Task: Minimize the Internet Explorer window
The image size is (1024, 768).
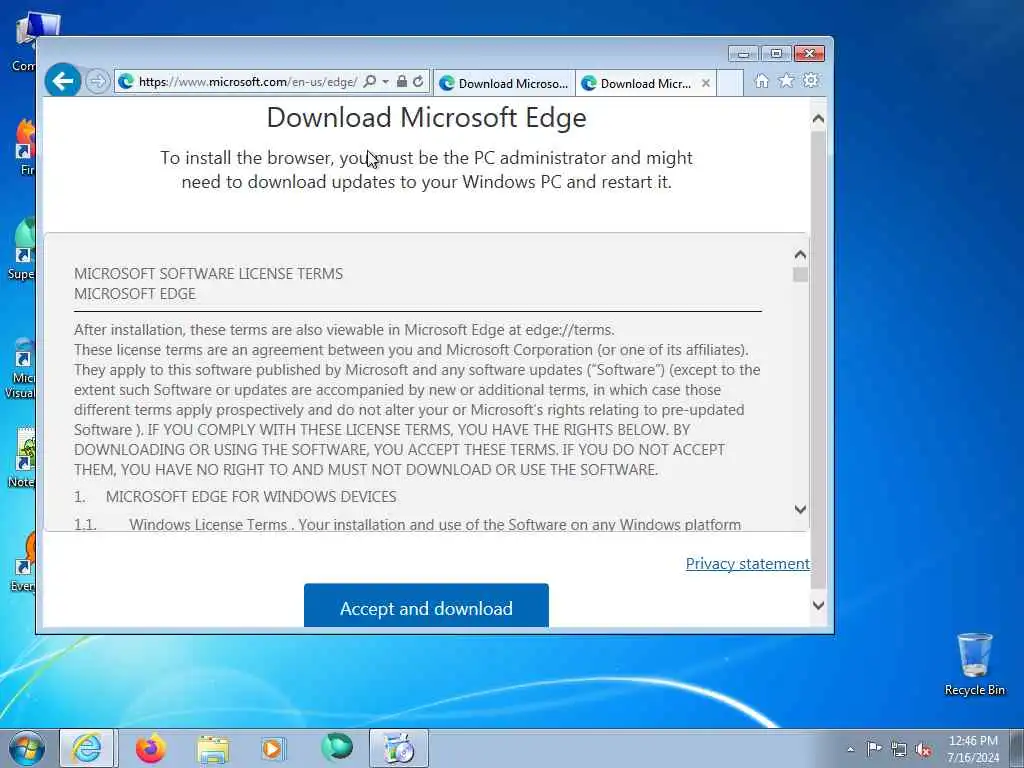Action: pos(743,54)
